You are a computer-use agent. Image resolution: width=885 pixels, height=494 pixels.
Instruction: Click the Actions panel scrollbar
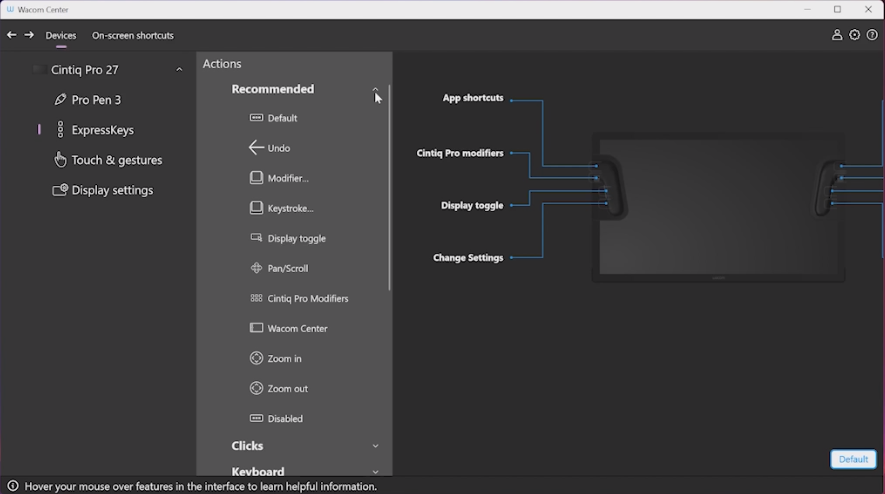[x=389, y=188]
